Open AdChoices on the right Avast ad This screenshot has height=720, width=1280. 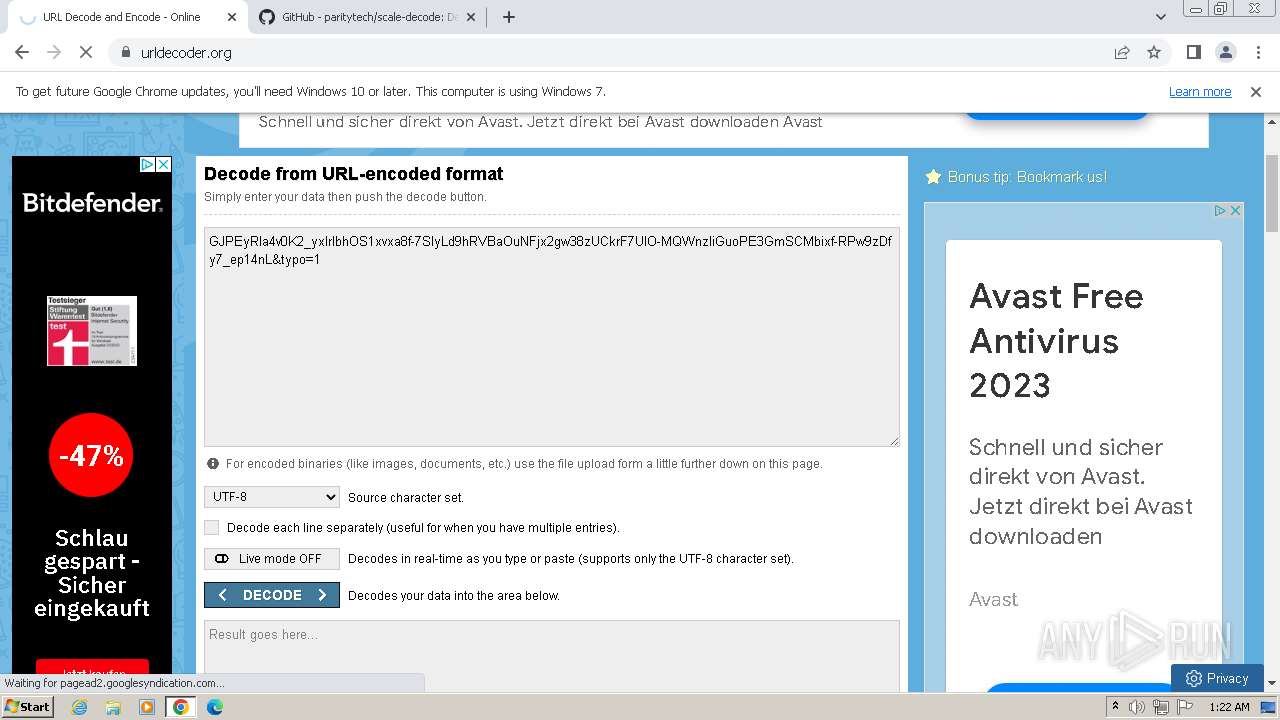[x=1220, y=211]
